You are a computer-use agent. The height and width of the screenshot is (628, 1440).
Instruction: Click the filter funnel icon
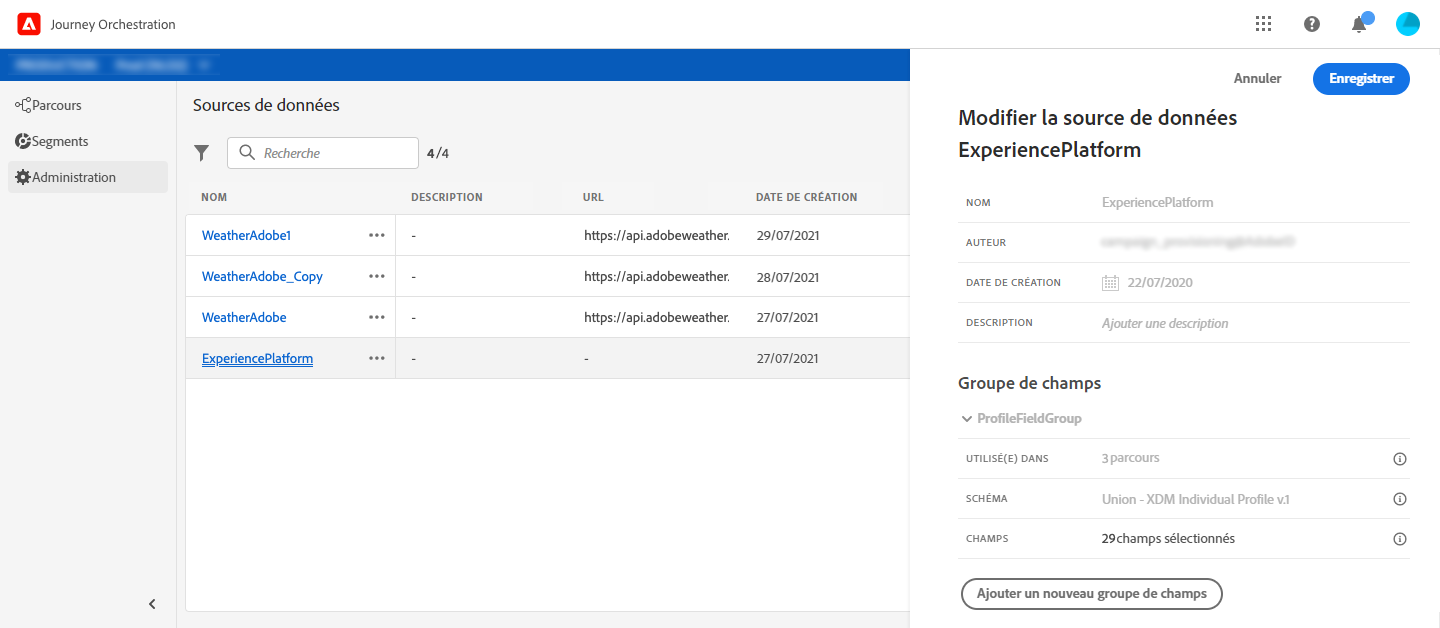coord(202,153)
